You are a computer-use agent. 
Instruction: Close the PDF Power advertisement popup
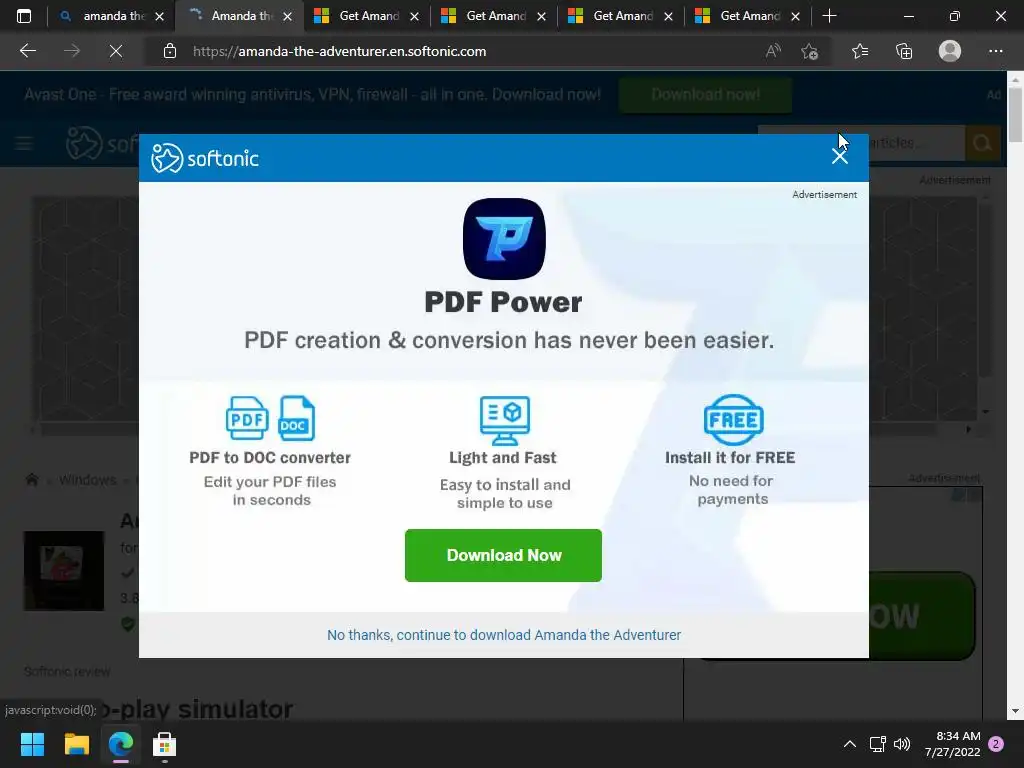[839, 156]
